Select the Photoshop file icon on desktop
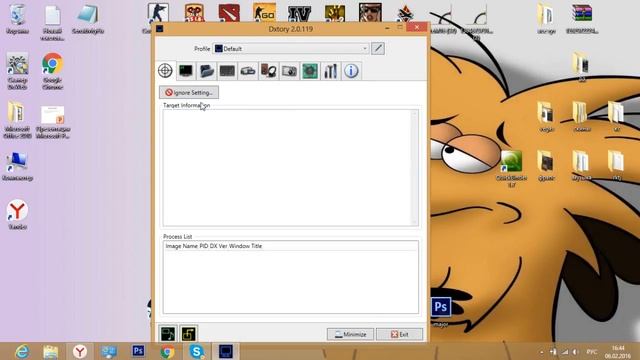This screenshot has height=360, width=640. pyautogui.click(x=441, y=312)
